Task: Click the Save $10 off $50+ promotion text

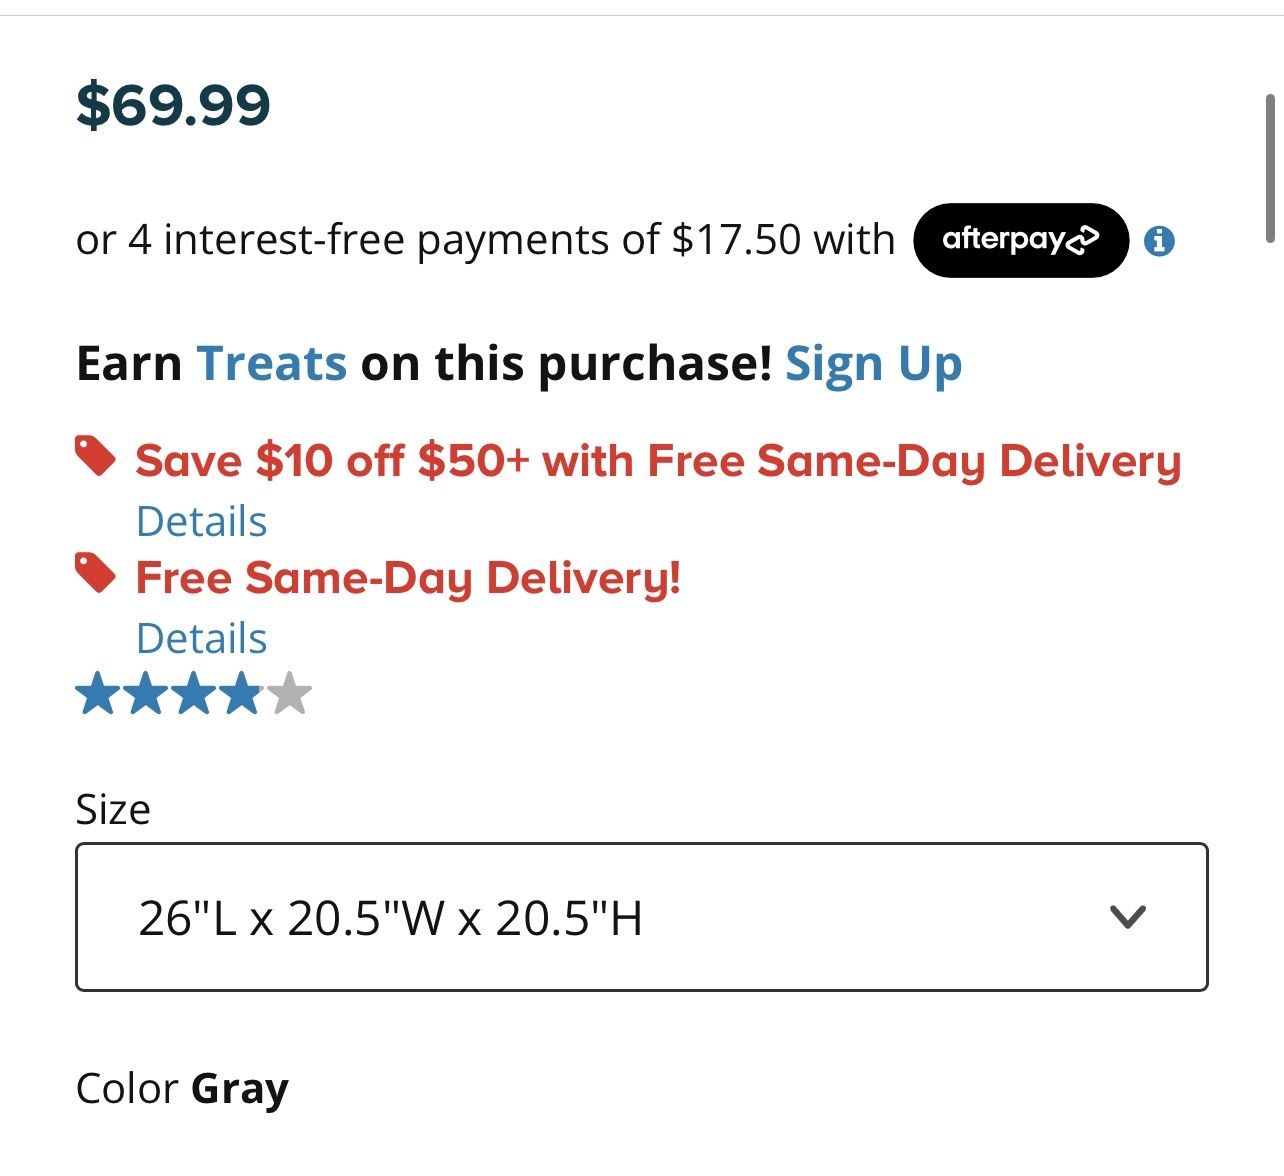Action: coord(658,461)
